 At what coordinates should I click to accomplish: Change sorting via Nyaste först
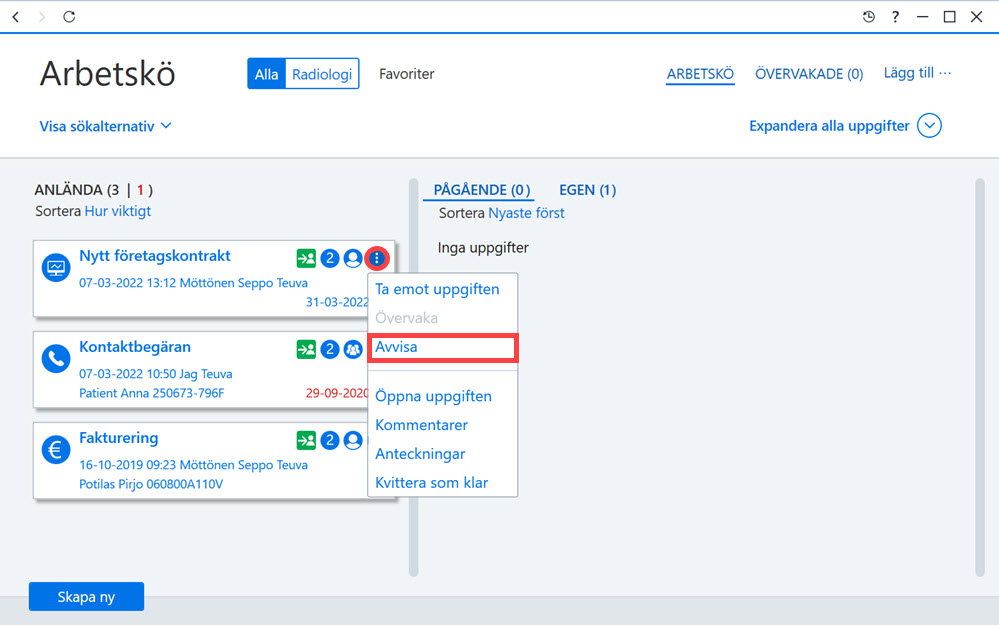tap(526, 213)
